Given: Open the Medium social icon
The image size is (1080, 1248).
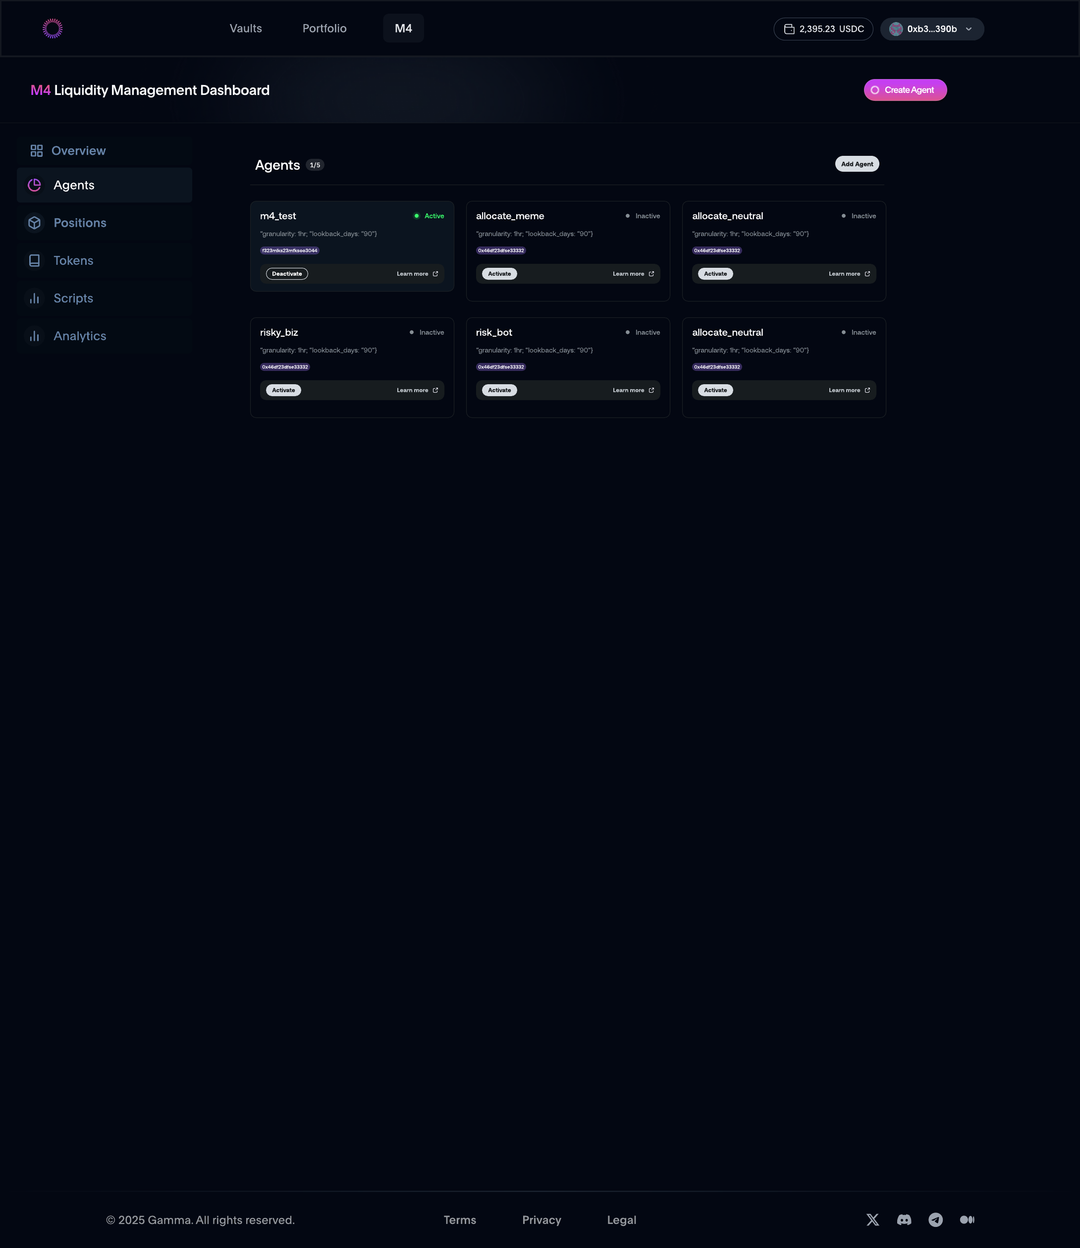Looking at the screenshot, I should [x=967, y=1220].
